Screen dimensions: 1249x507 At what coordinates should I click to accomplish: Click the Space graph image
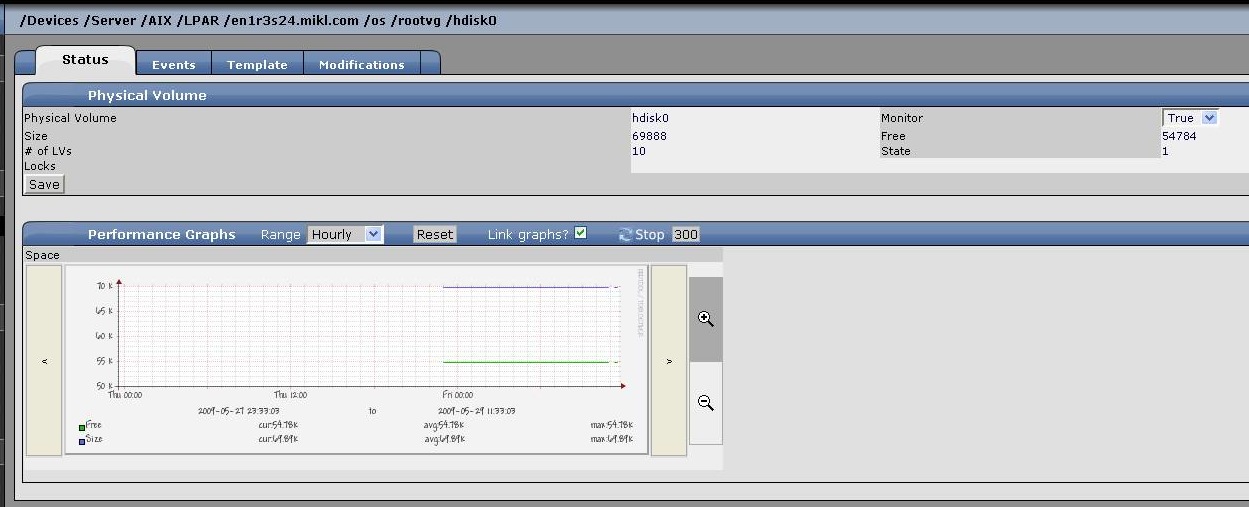click(x=356, y=360)
